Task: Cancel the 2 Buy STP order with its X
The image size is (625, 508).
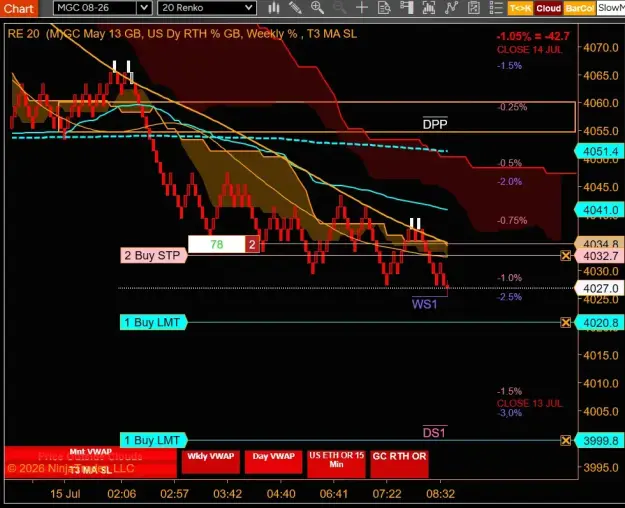Action: click(565, 256)
